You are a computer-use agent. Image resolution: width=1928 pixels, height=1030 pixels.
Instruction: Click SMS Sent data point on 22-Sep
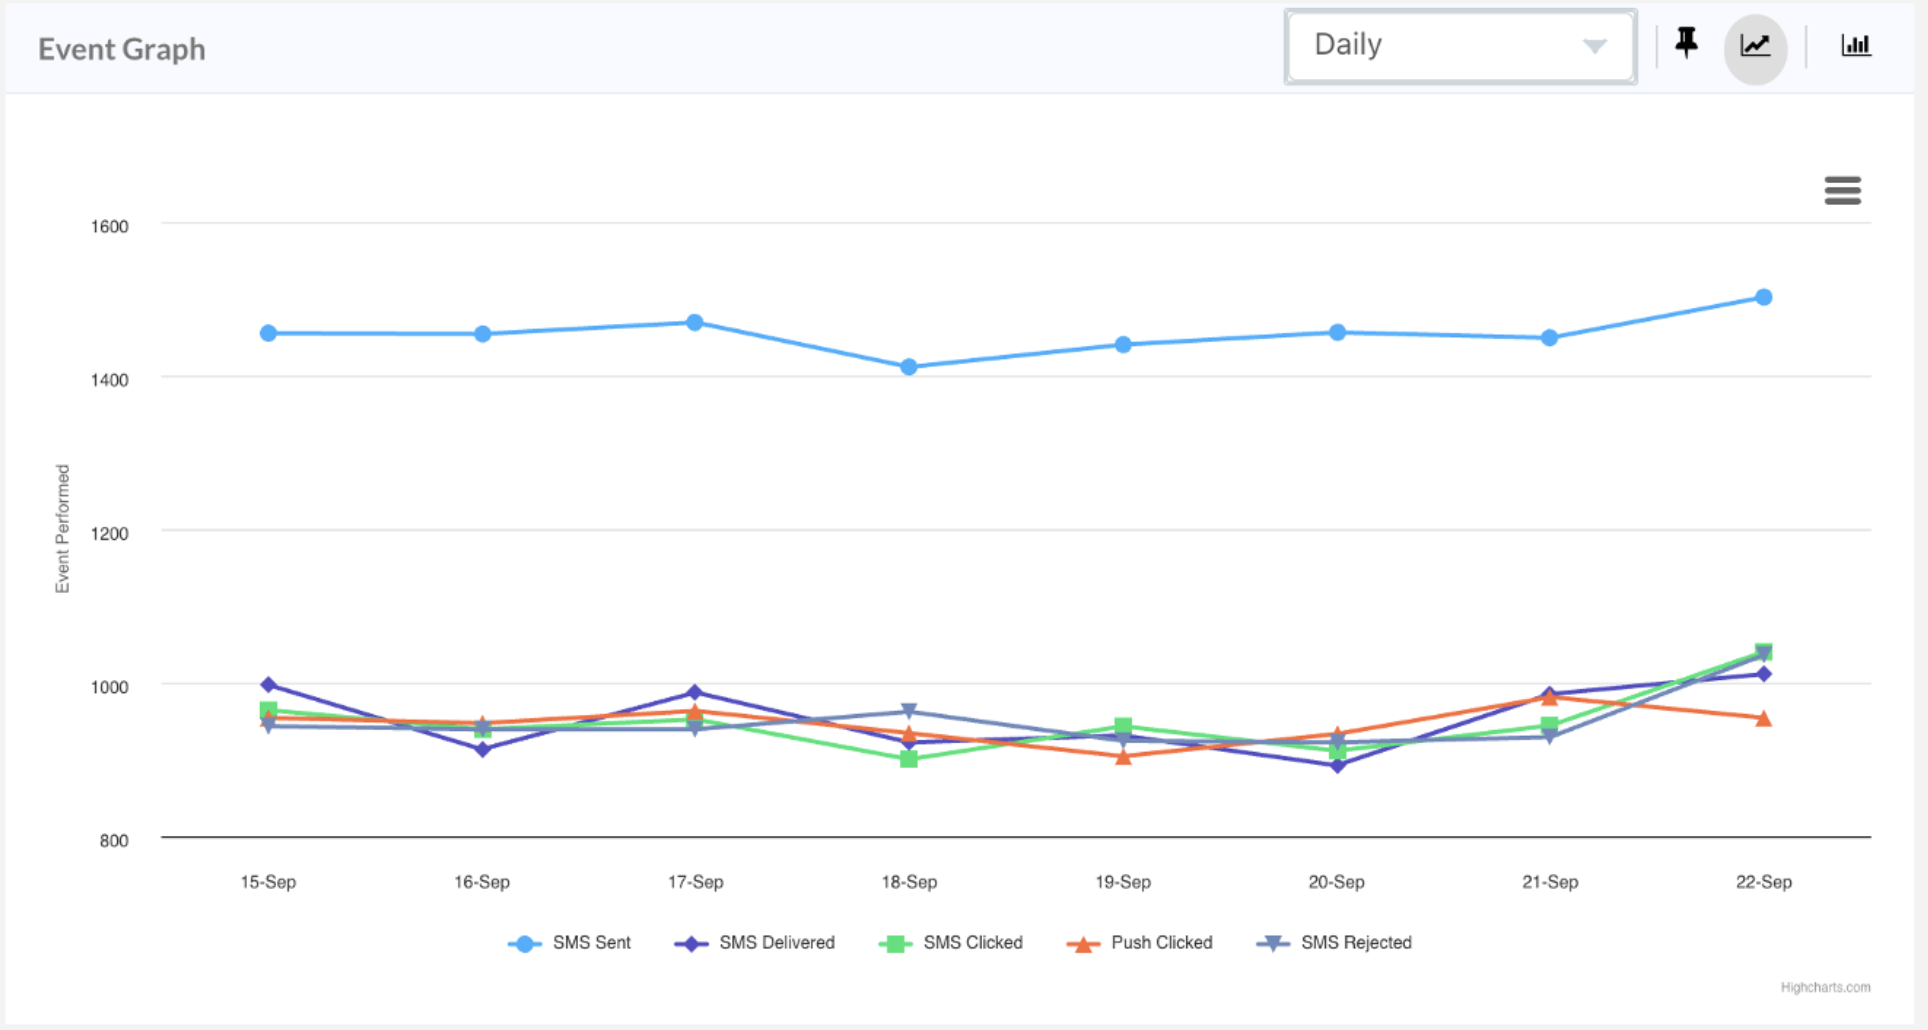pos(1764,297)
